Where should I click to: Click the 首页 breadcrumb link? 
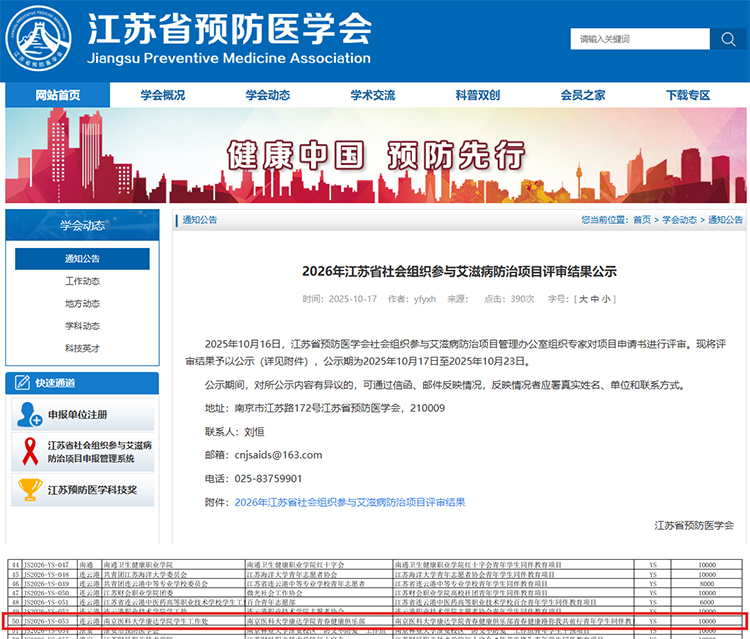641,220
